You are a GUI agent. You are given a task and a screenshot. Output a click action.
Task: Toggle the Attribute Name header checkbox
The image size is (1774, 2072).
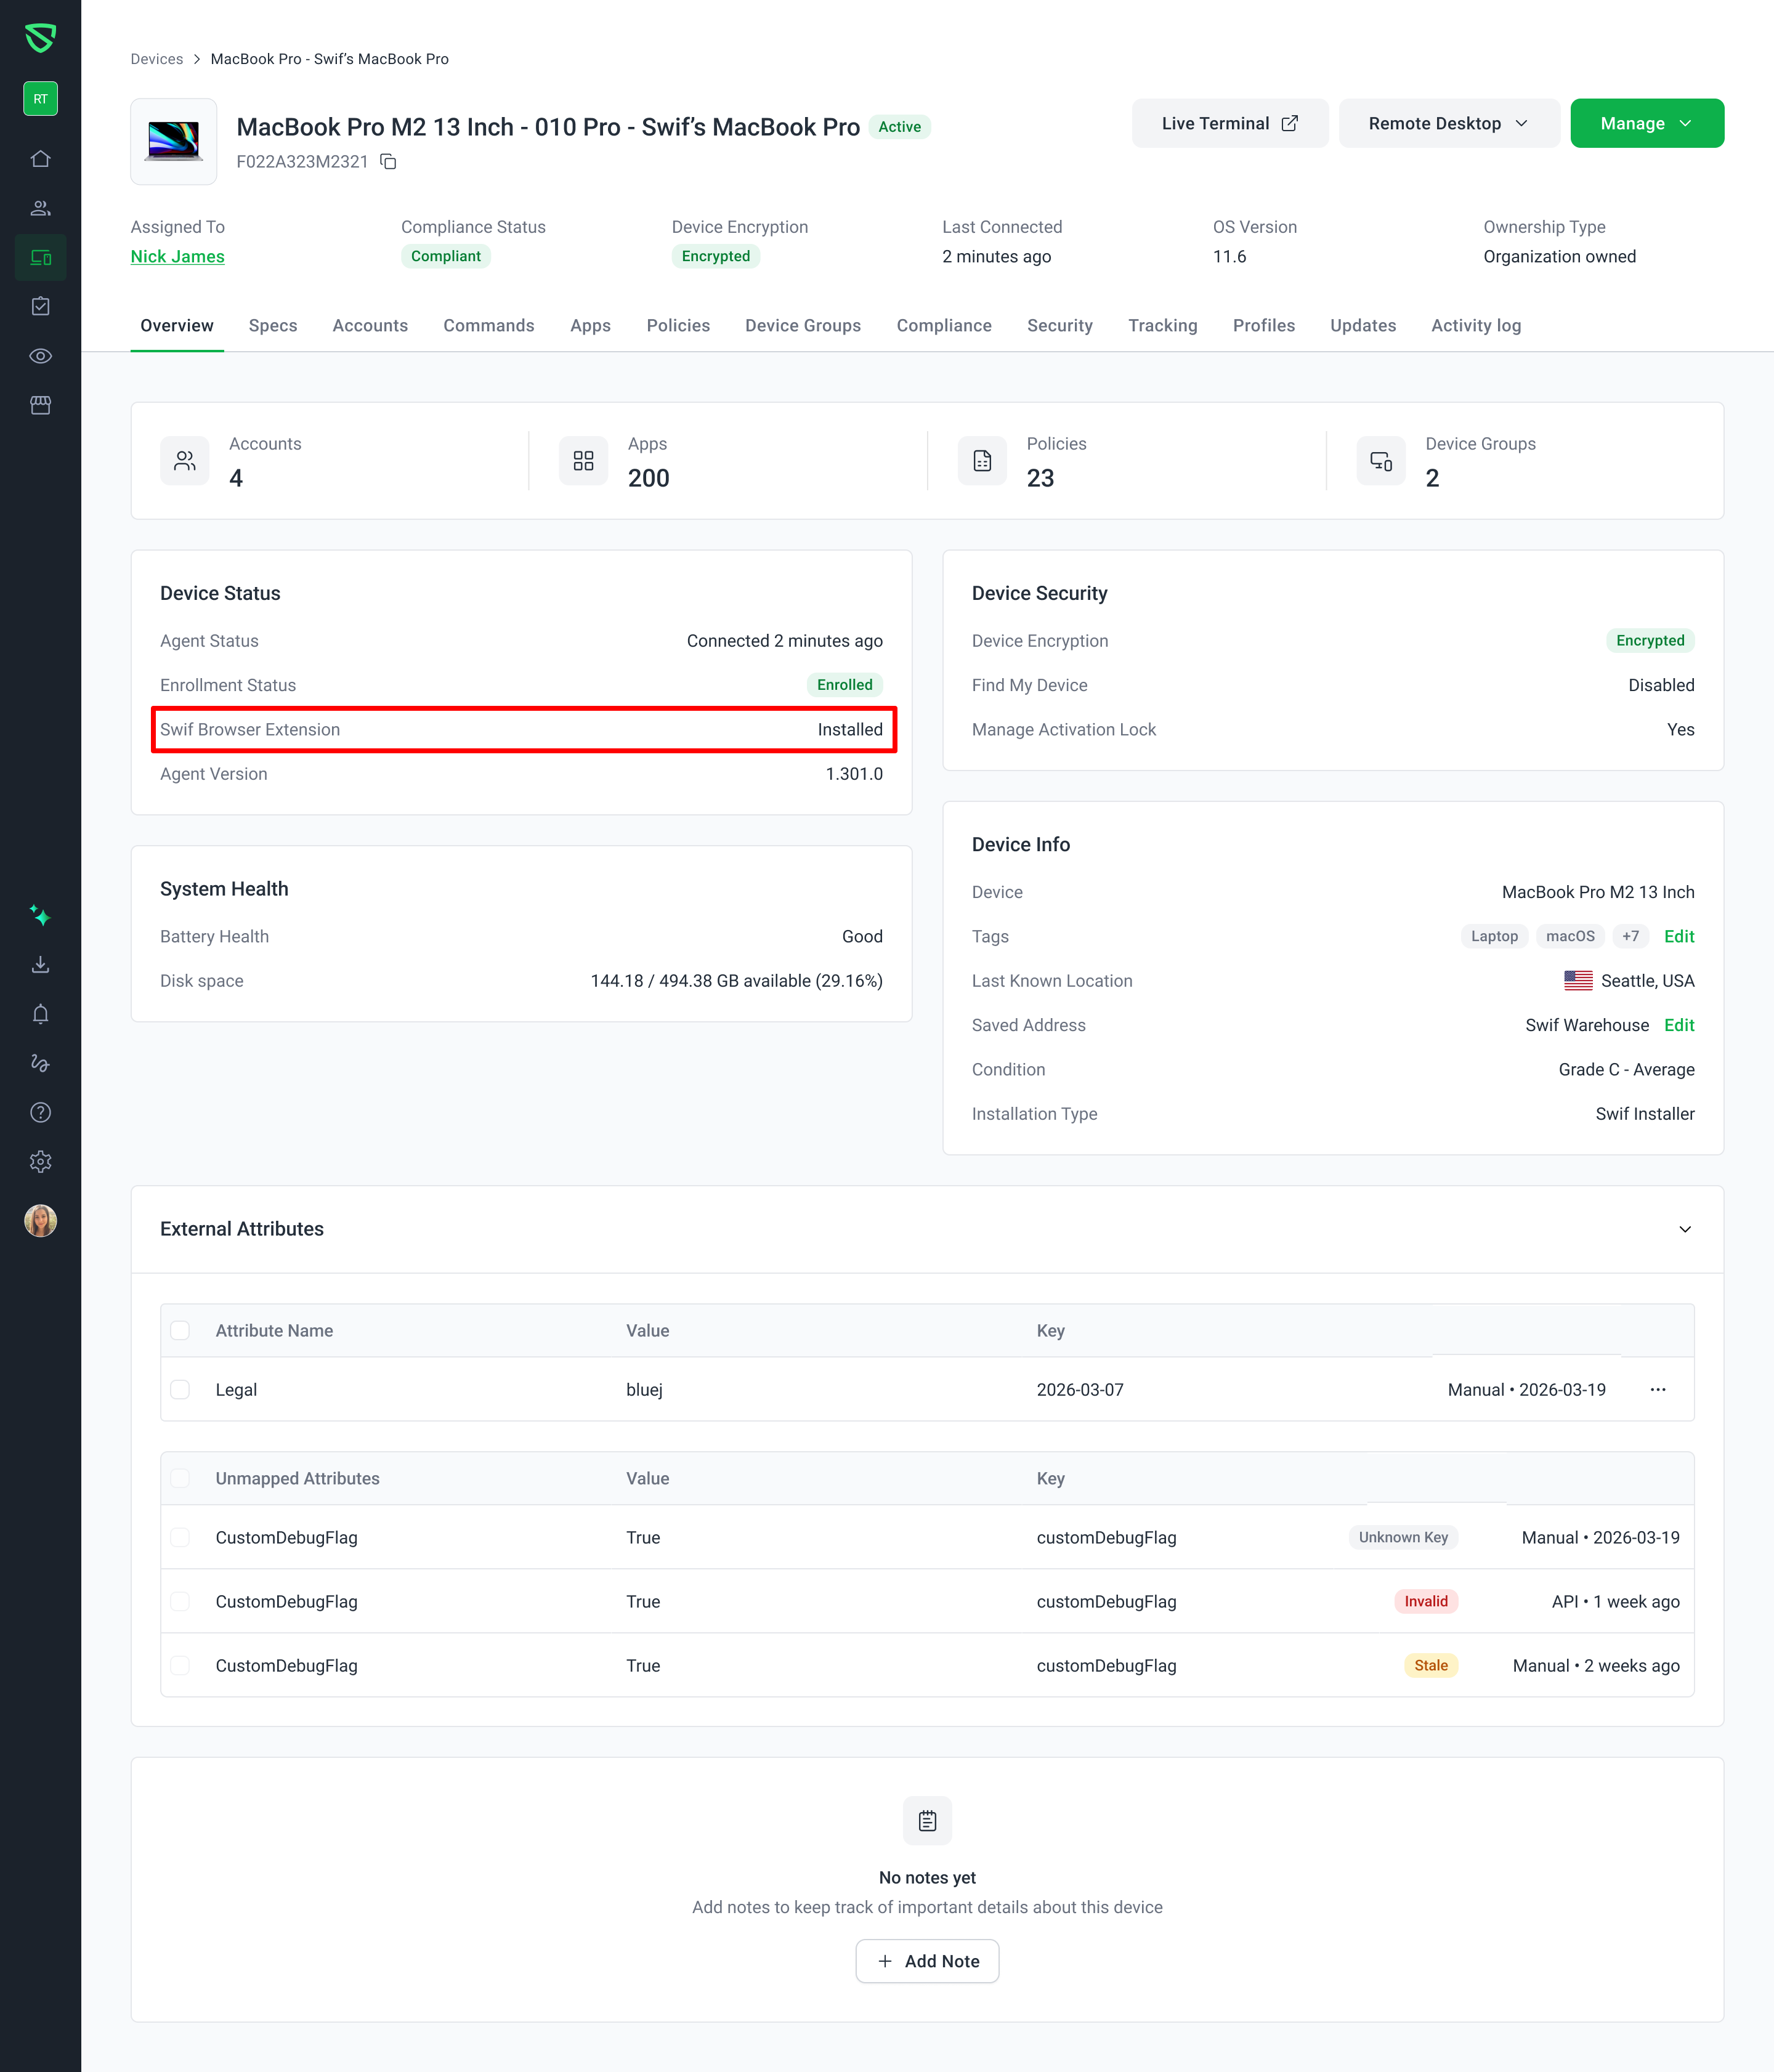pyautogui.click(x=180, y=1331)
